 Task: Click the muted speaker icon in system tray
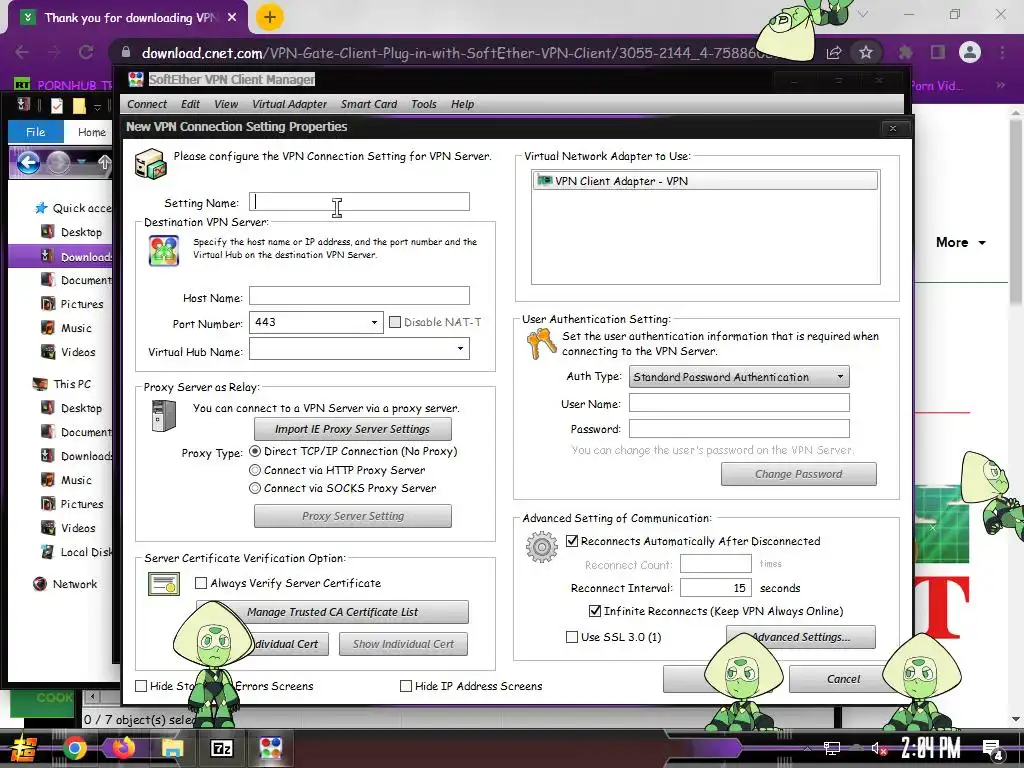coord(879,748)
